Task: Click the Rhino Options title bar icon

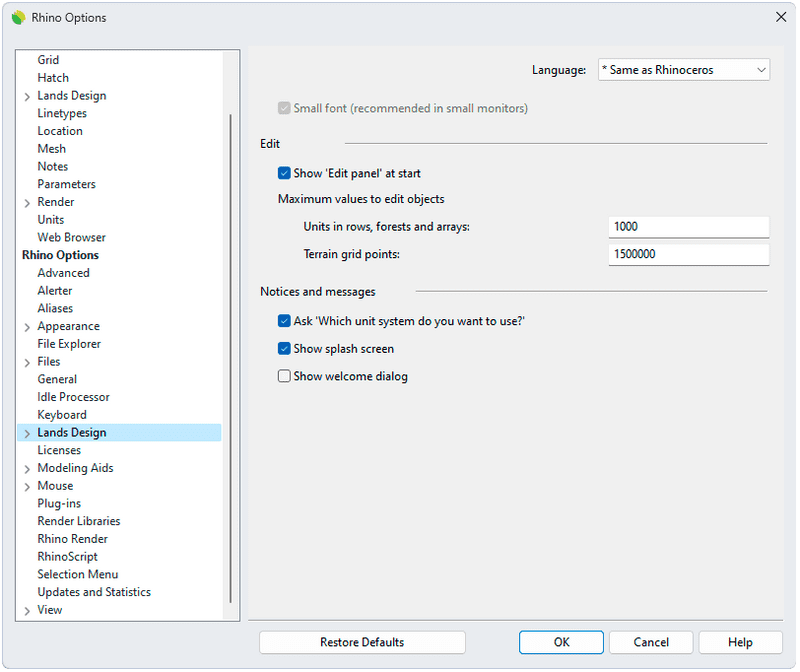Action: (18, 17)
